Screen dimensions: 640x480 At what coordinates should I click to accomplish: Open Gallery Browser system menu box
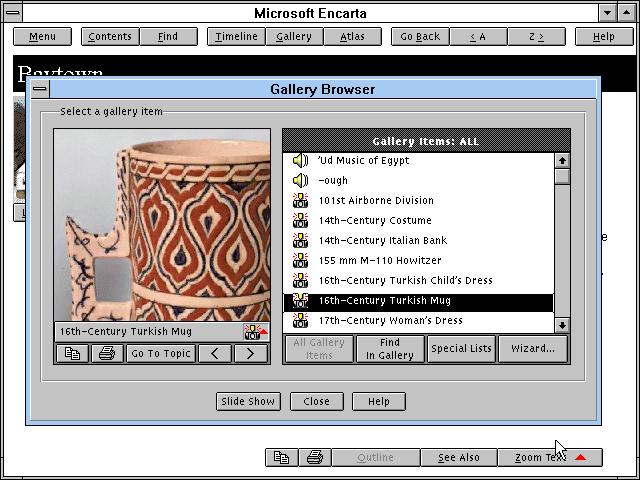point(40,89)
